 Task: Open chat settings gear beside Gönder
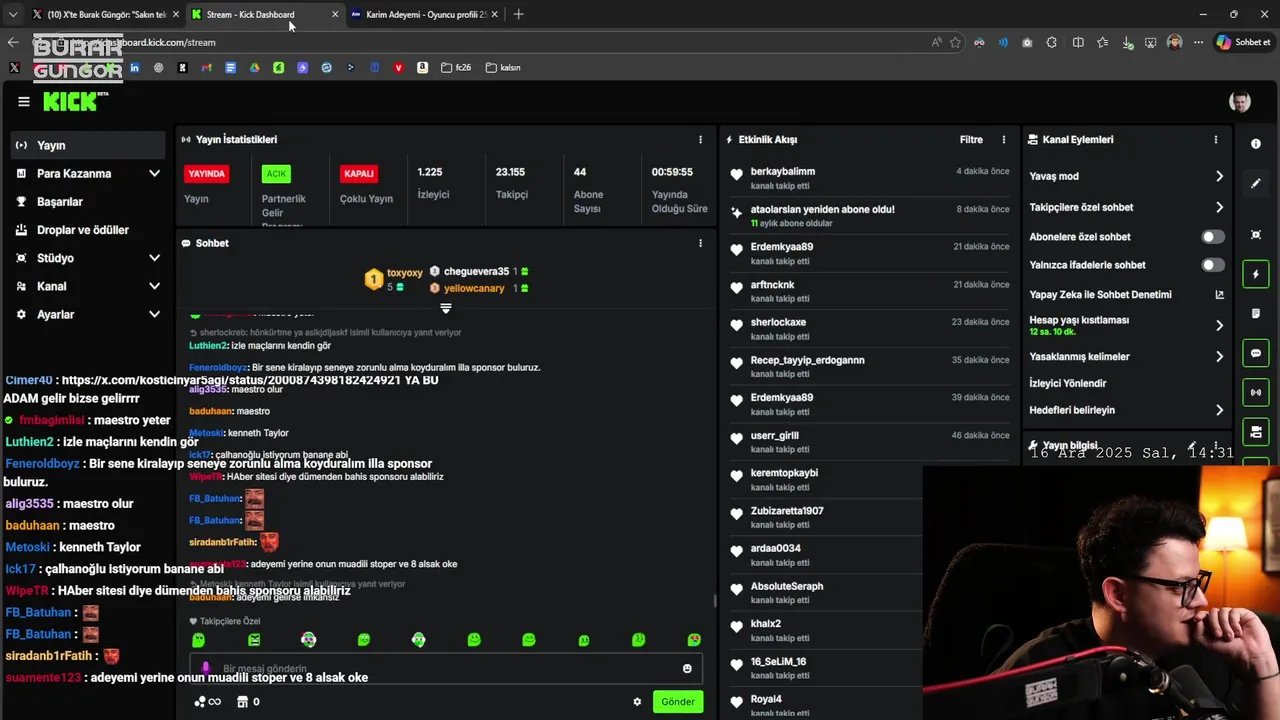[637, 702]
